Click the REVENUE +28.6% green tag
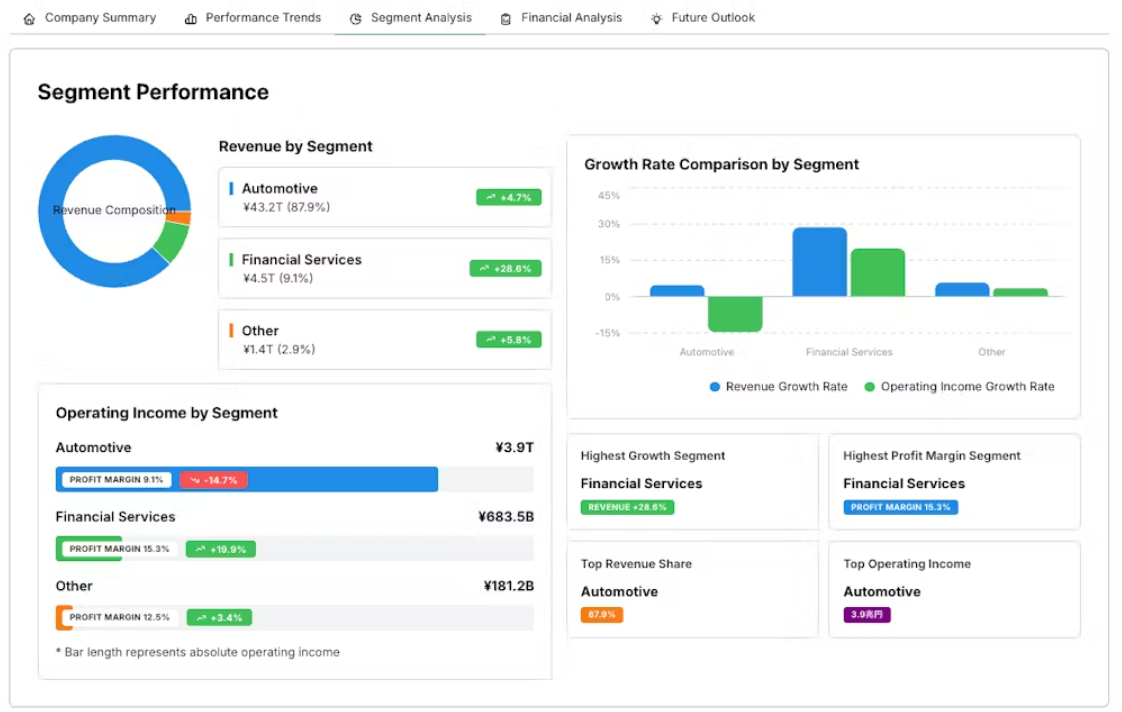1122x712 pixels. 627,507
